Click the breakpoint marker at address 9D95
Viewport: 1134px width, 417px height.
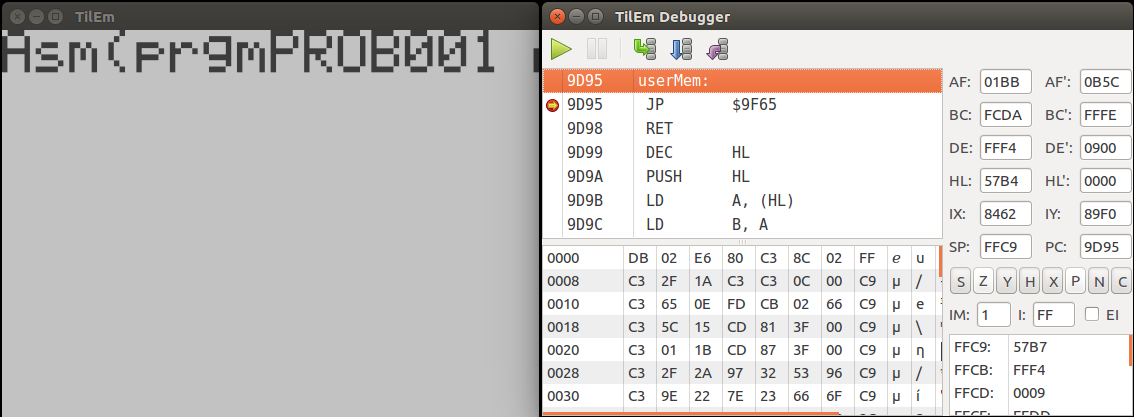tap(553, 106)
